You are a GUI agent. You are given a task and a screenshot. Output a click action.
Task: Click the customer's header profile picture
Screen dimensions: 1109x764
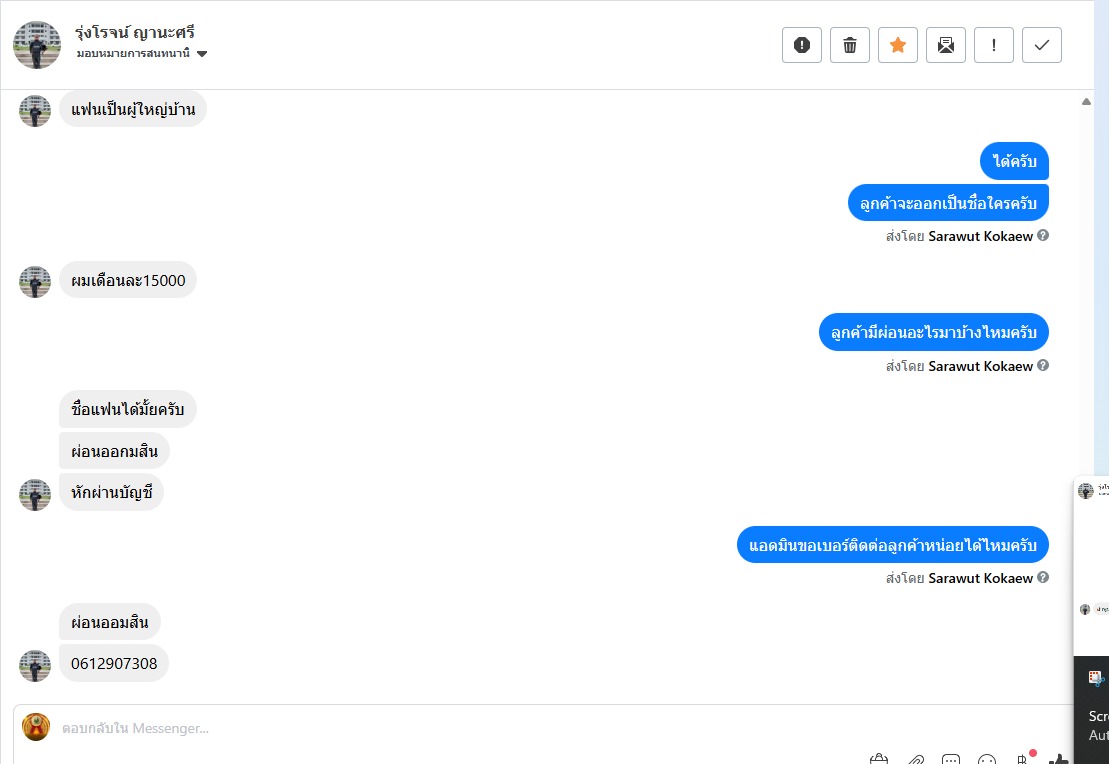[37, 45]
